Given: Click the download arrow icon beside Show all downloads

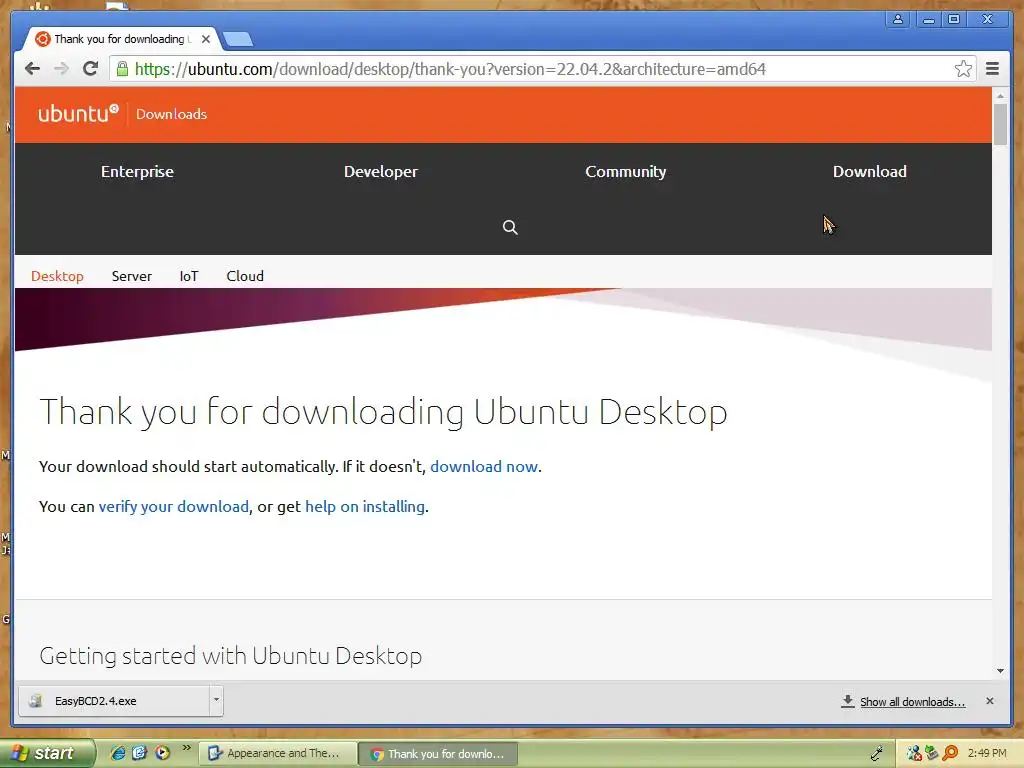Looking at the screenshot, I should [848, 701].
